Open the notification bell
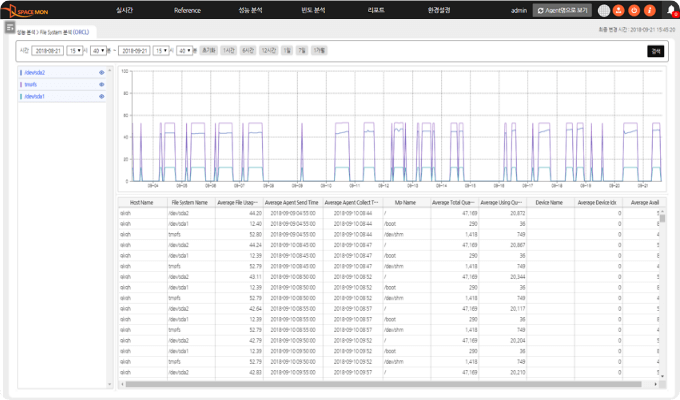The image size is (680, 400). pos(671,10)
